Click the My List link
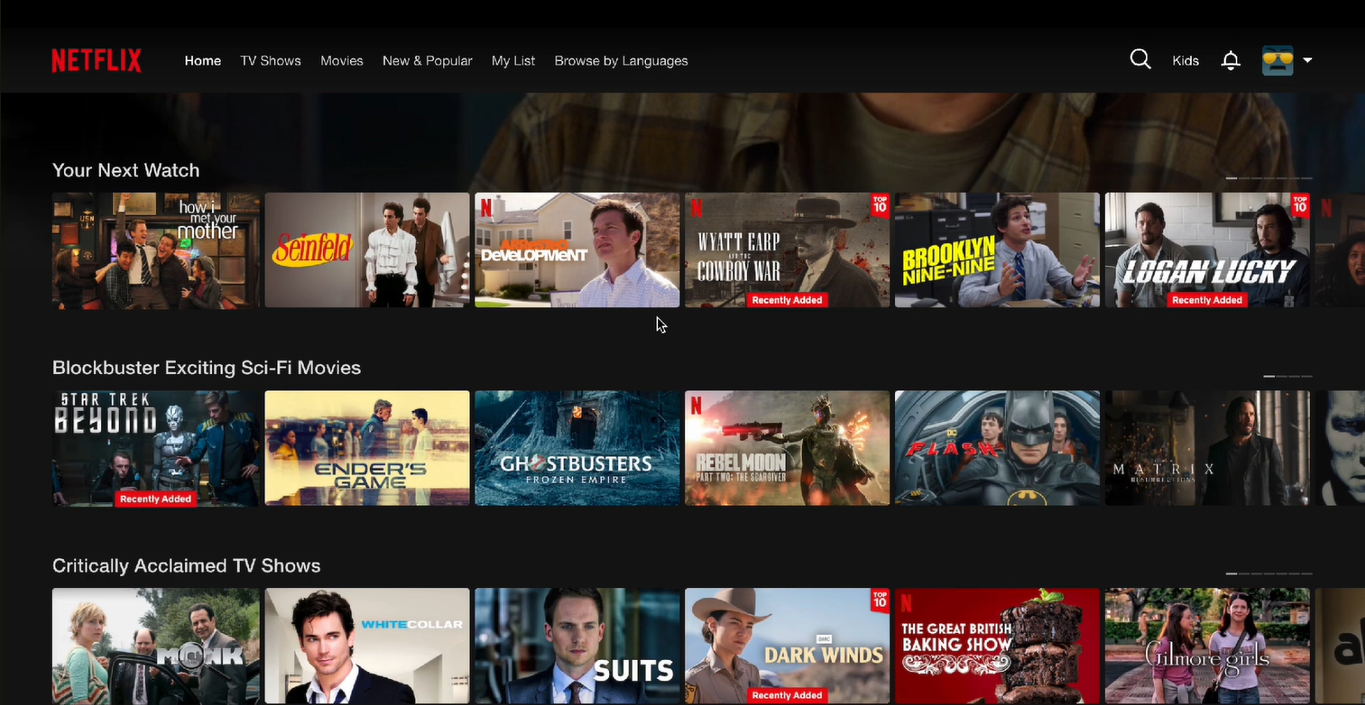The image size is (1365, 705). tap(513, 60)
